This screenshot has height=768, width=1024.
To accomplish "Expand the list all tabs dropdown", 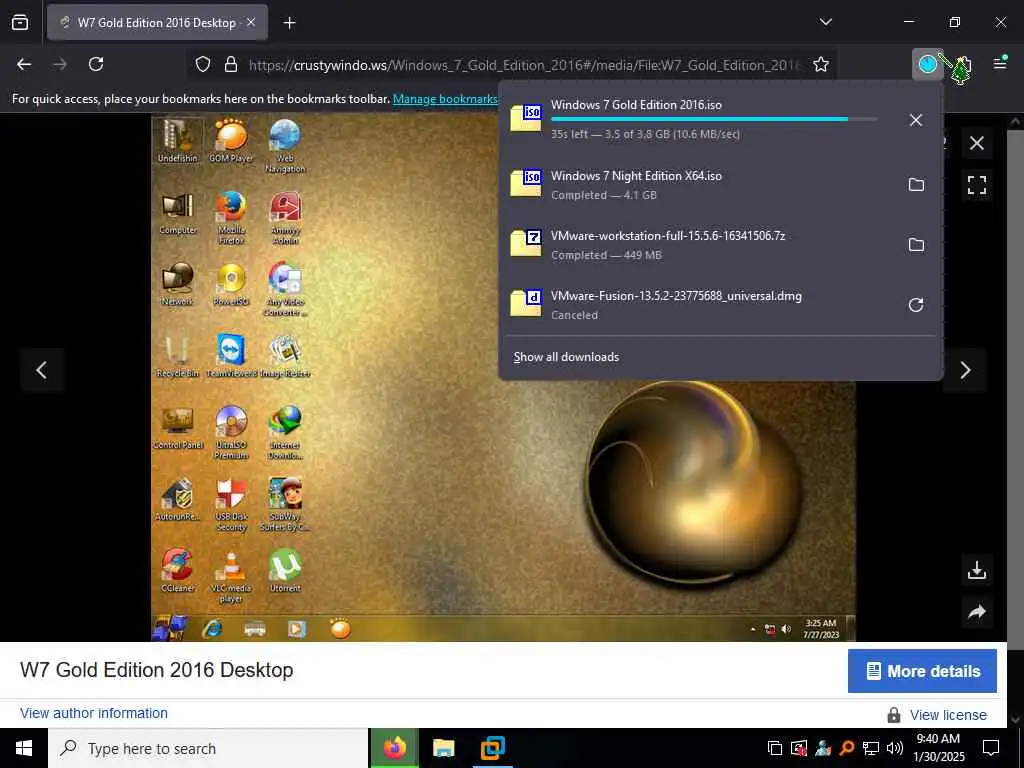I will (825, 22).
